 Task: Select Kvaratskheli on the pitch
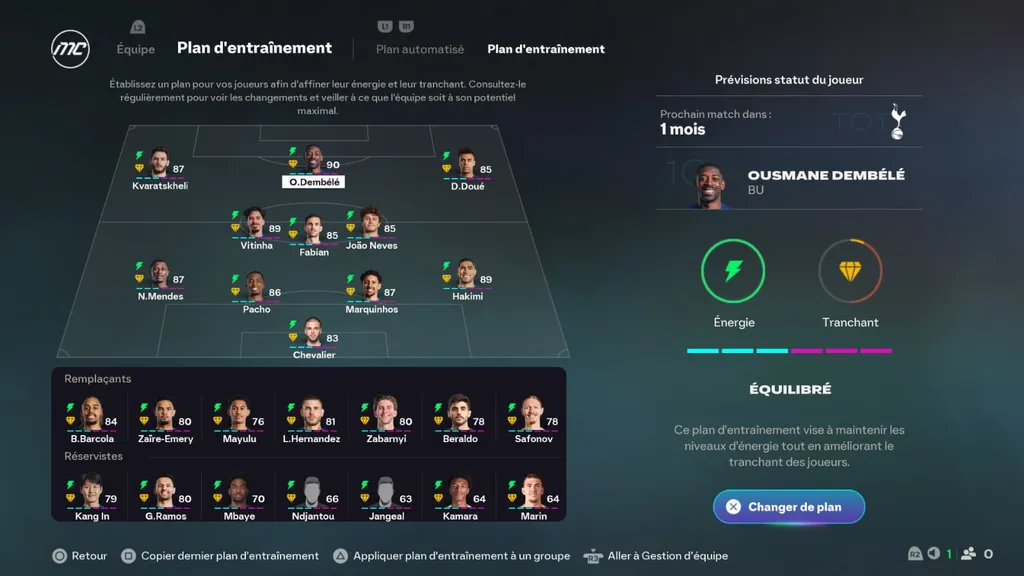(x=160, y=169)
